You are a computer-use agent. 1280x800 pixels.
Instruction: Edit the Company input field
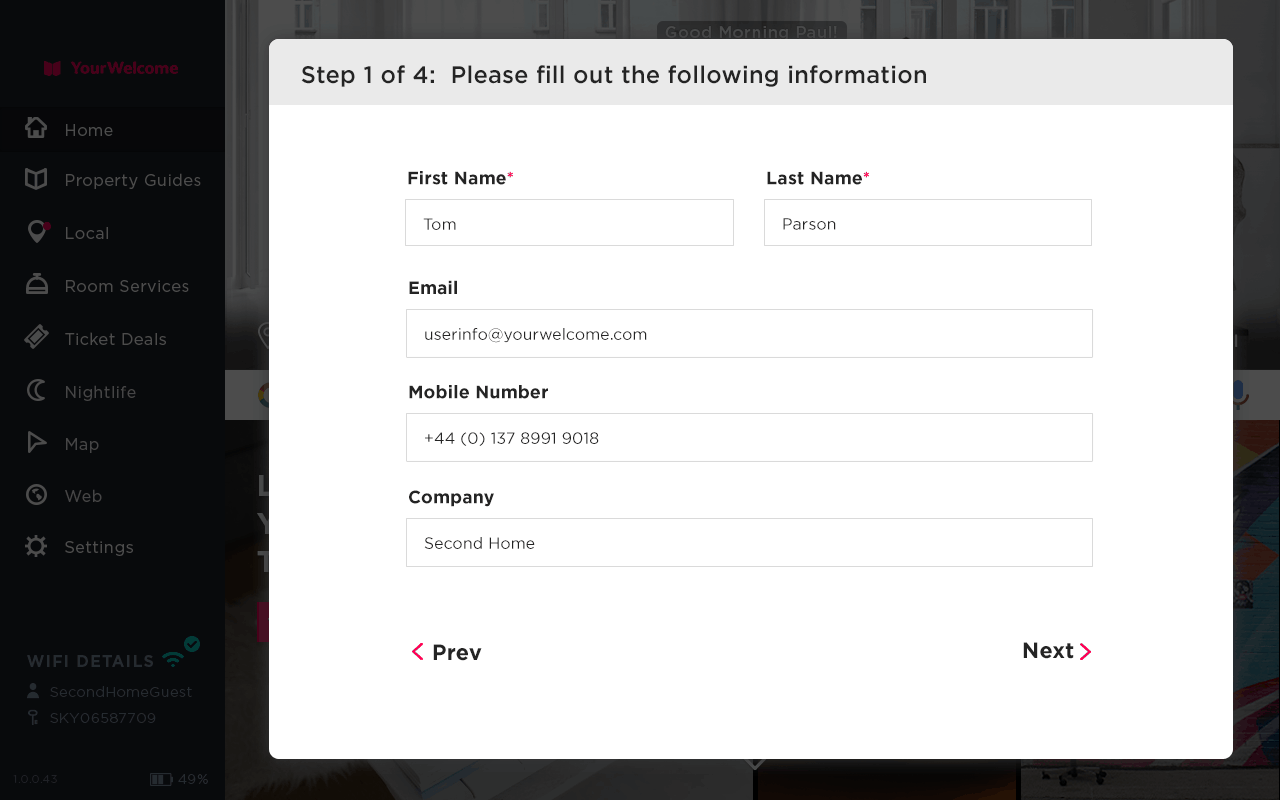pyautogui.click(x=749, y=543)
